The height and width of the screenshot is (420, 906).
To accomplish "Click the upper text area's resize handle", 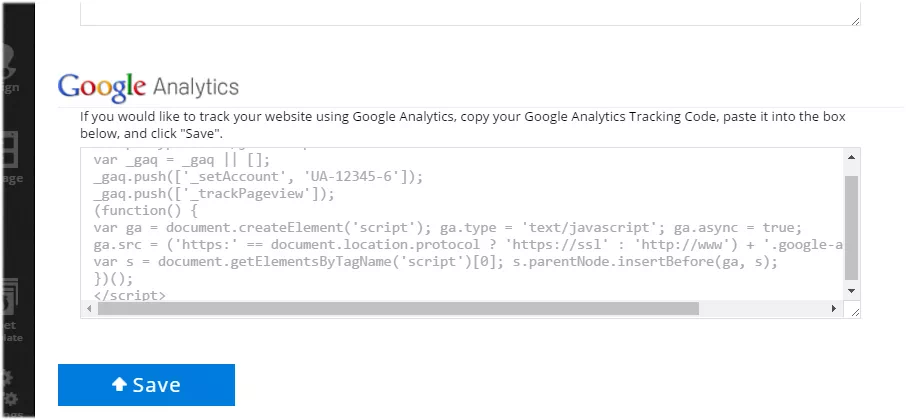I will coord(854,19).
